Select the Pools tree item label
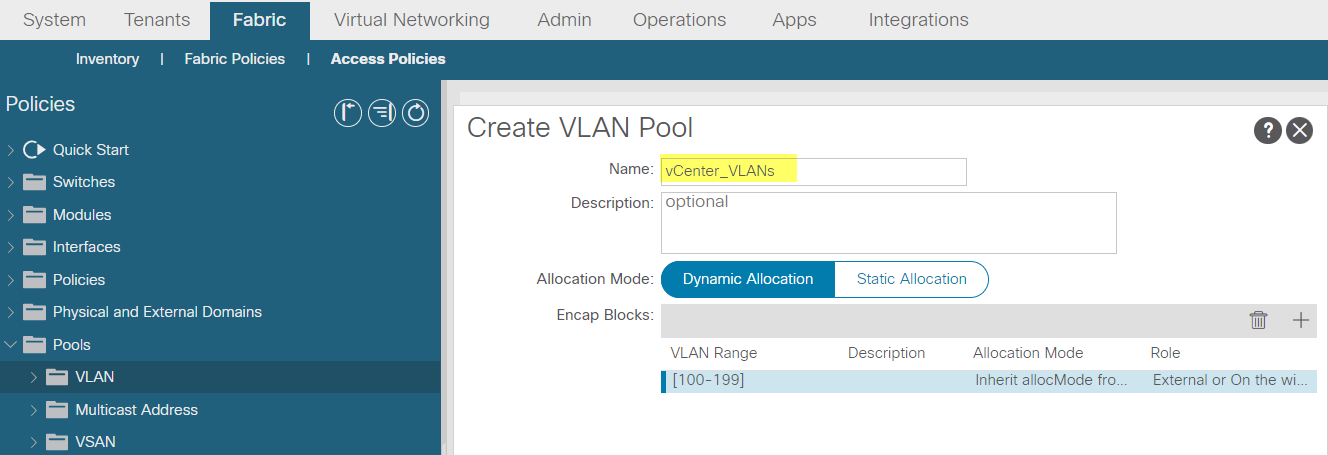The height and width of the screenshot is (455, 1328). 72,345
